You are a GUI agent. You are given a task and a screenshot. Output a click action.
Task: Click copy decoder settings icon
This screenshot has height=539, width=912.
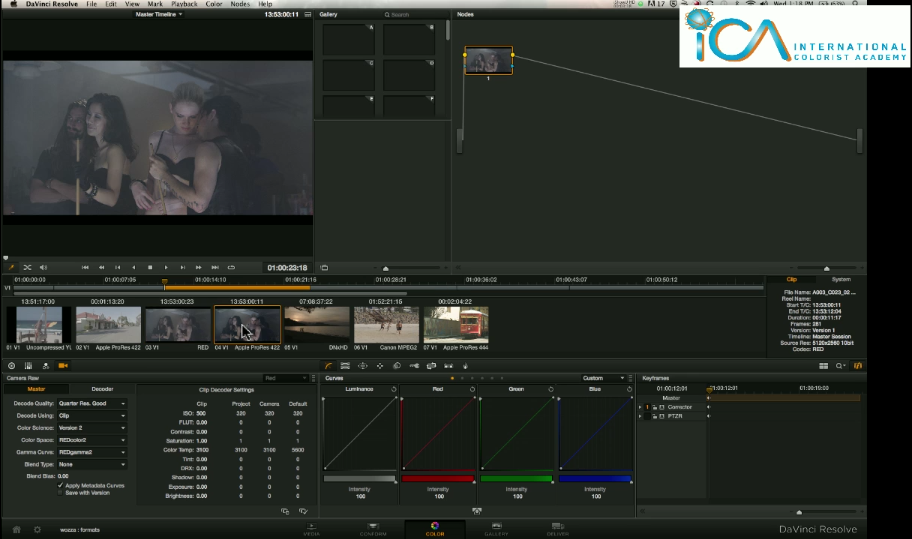285,511
